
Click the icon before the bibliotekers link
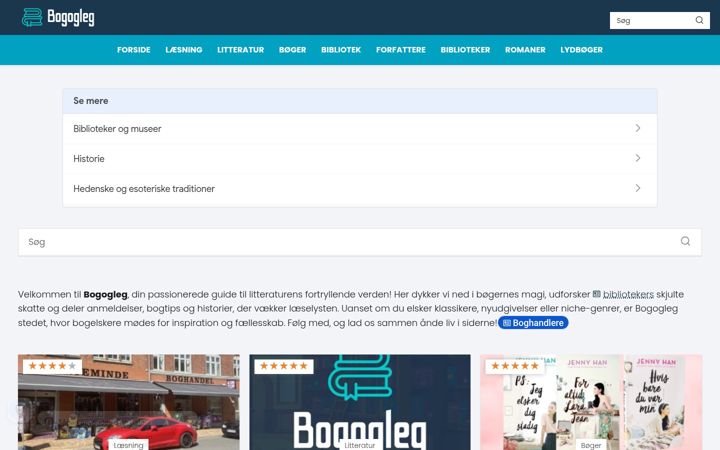pyautogui.click(x=596, y=294)
